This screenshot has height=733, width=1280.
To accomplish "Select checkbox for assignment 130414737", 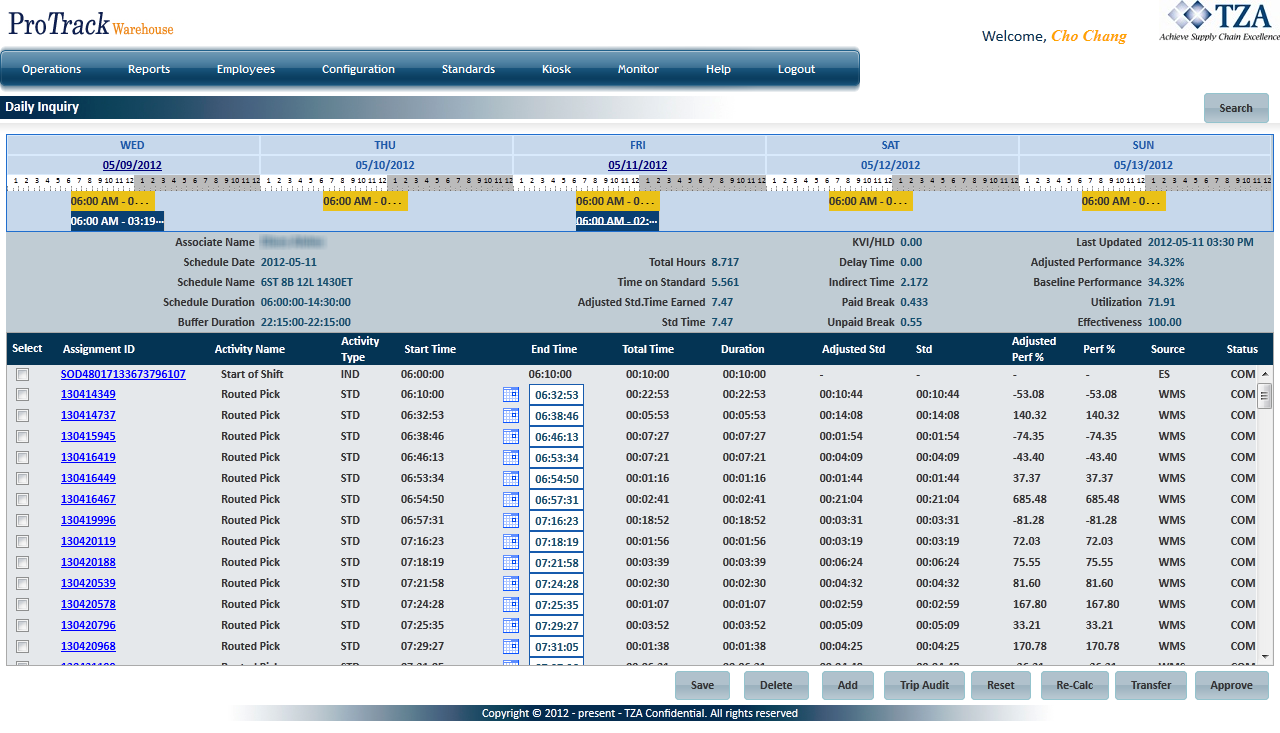I will coord(22,416).
